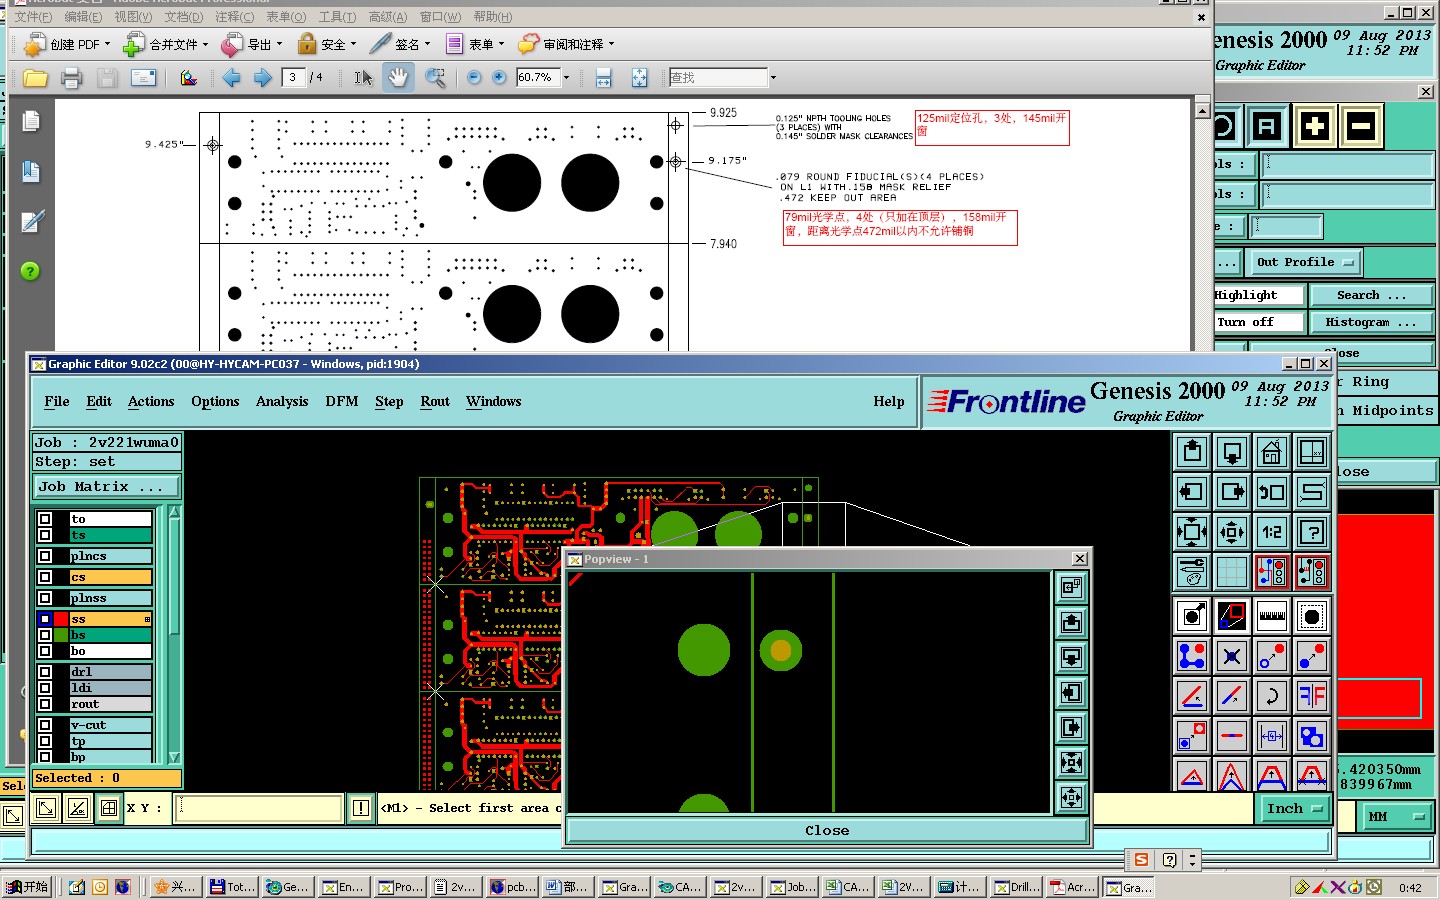Check the rout layer box
Screen dimensions: 1440x900
pos(45,704)
